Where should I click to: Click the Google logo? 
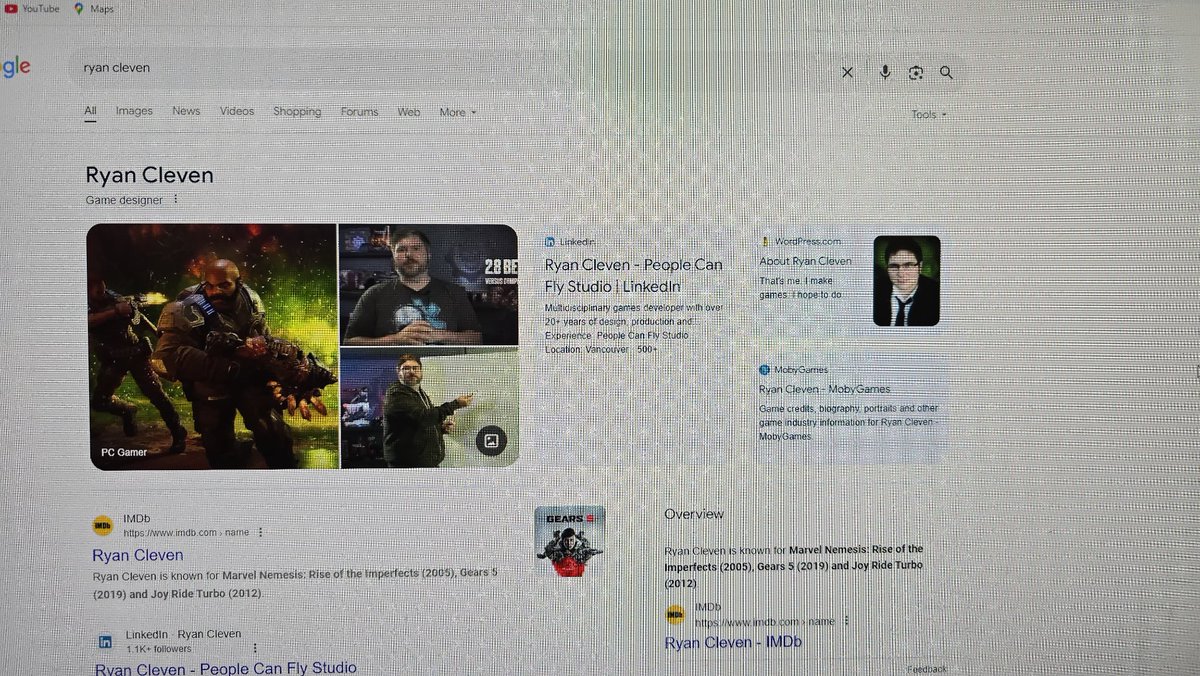tap(15, 67)
